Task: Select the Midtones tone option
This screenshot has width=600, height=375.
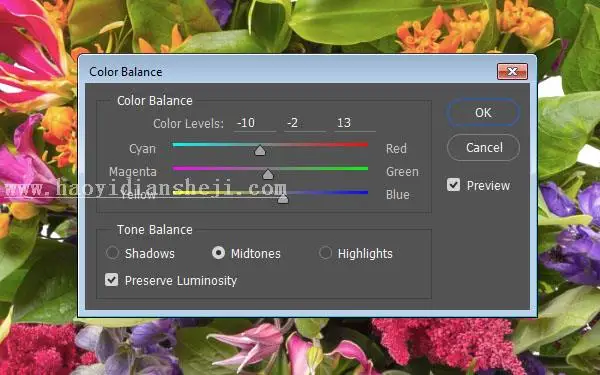Action: point(218,253)
